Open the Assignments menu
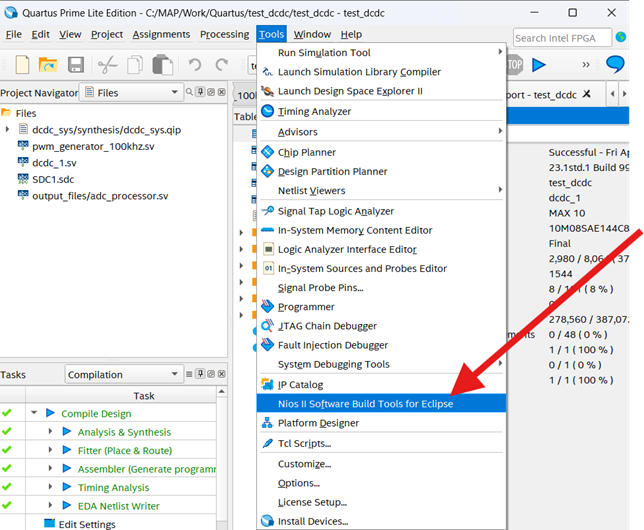 [161, 35]
